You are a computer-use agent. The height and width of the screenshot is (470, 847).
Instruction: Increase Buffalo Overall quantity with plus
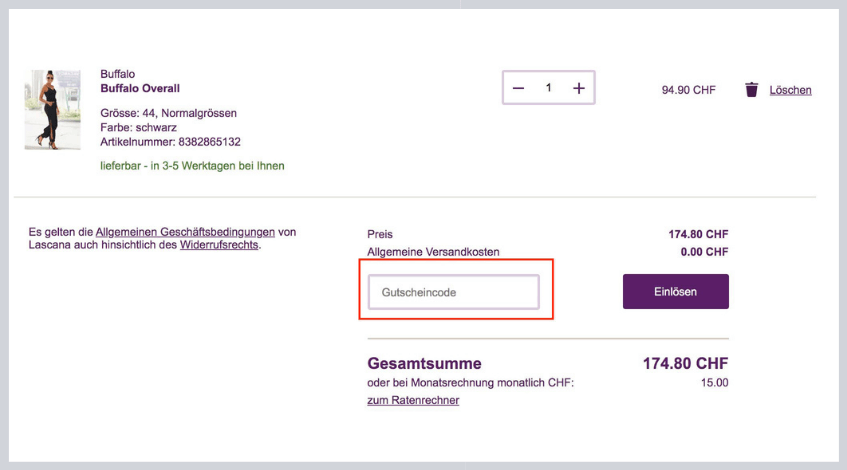click(x=579, y=88)
